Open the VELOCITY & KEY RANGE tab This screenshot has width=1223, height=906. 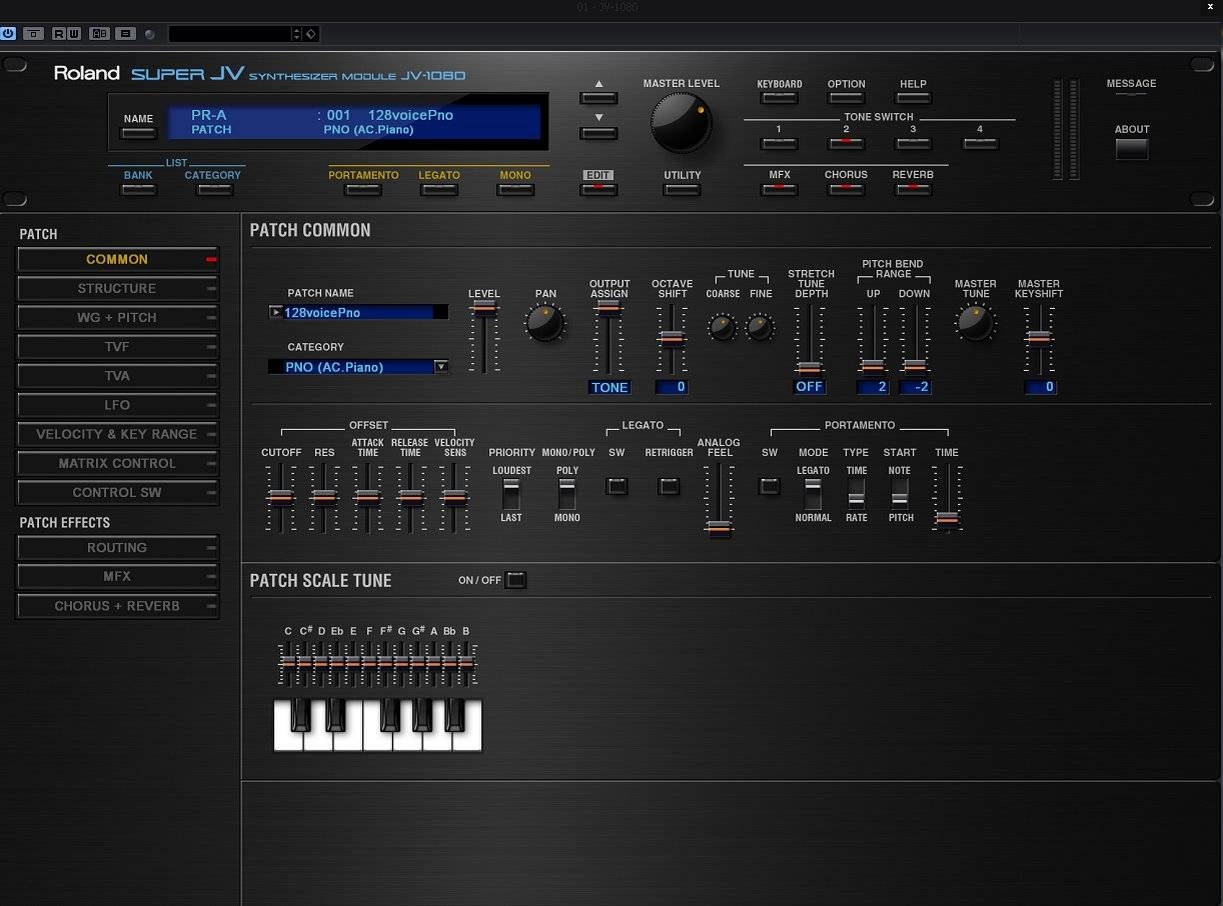[x=118, y=434]
